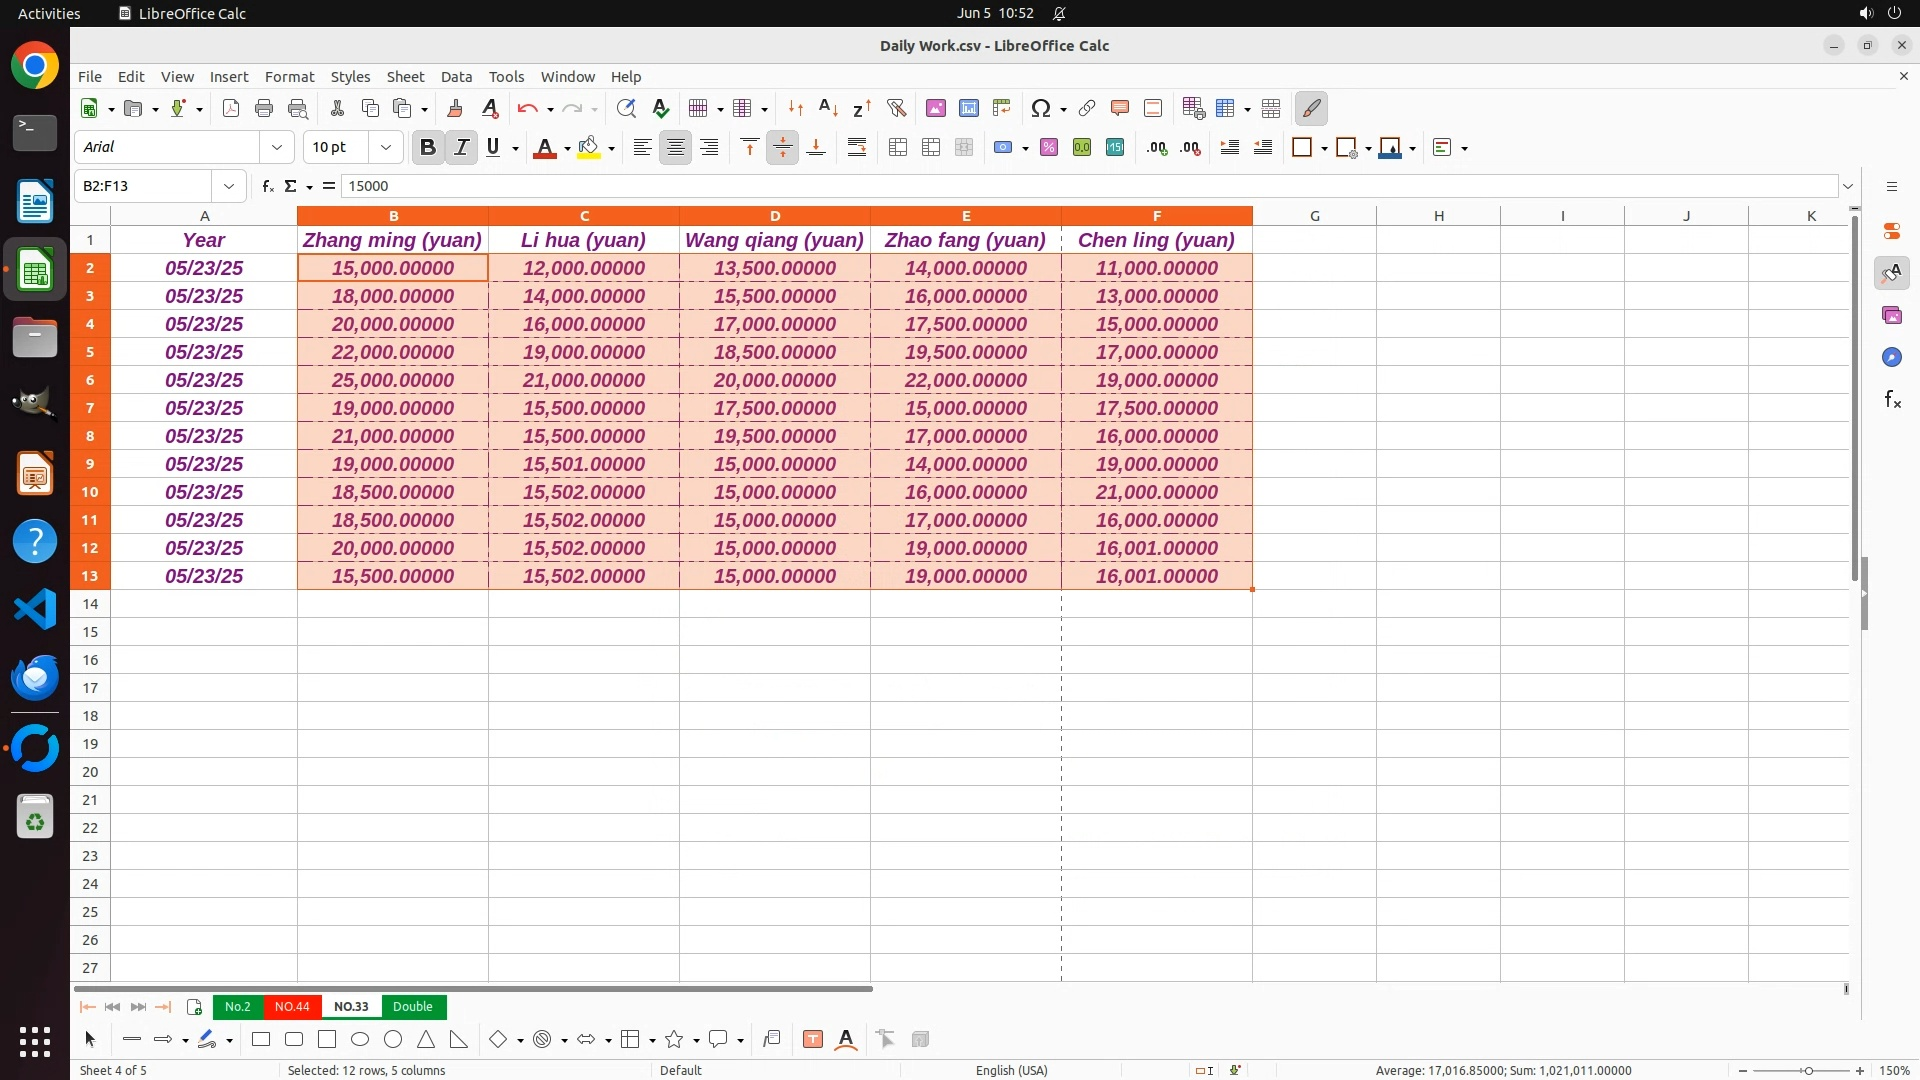This screenshot has height=1080, width=1920.
Task: Open the font size dropdown list
Action: 386,147
